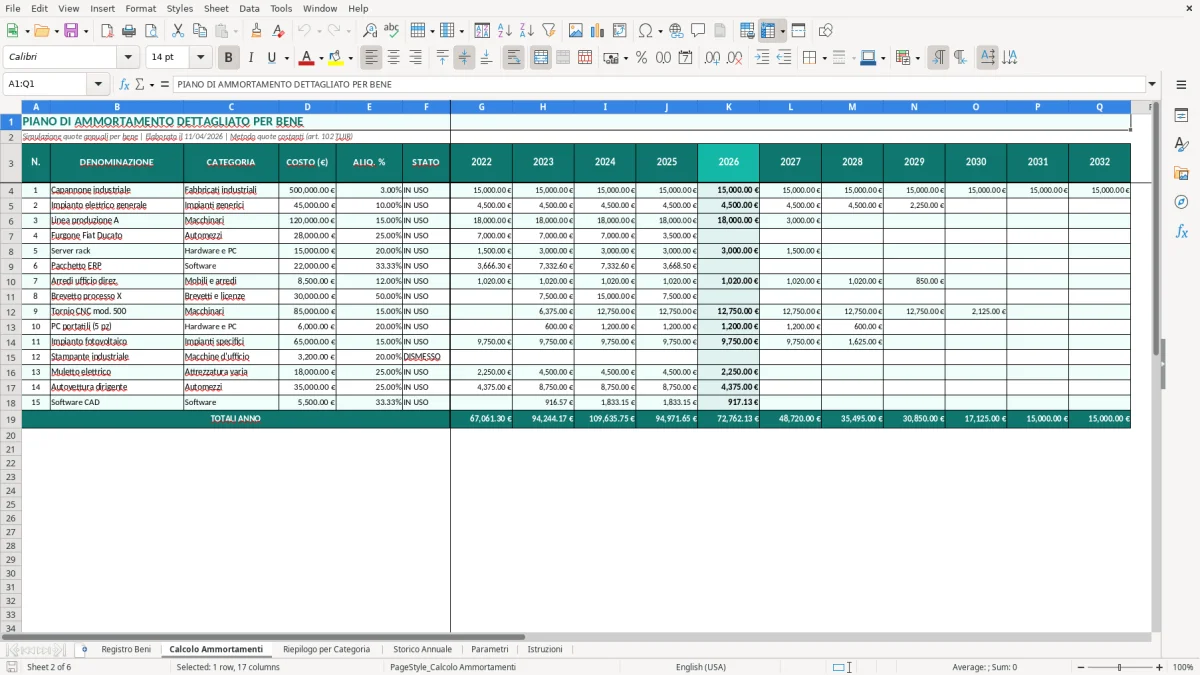Click the AutoFilter funnel icon

(x=548, y=31)
